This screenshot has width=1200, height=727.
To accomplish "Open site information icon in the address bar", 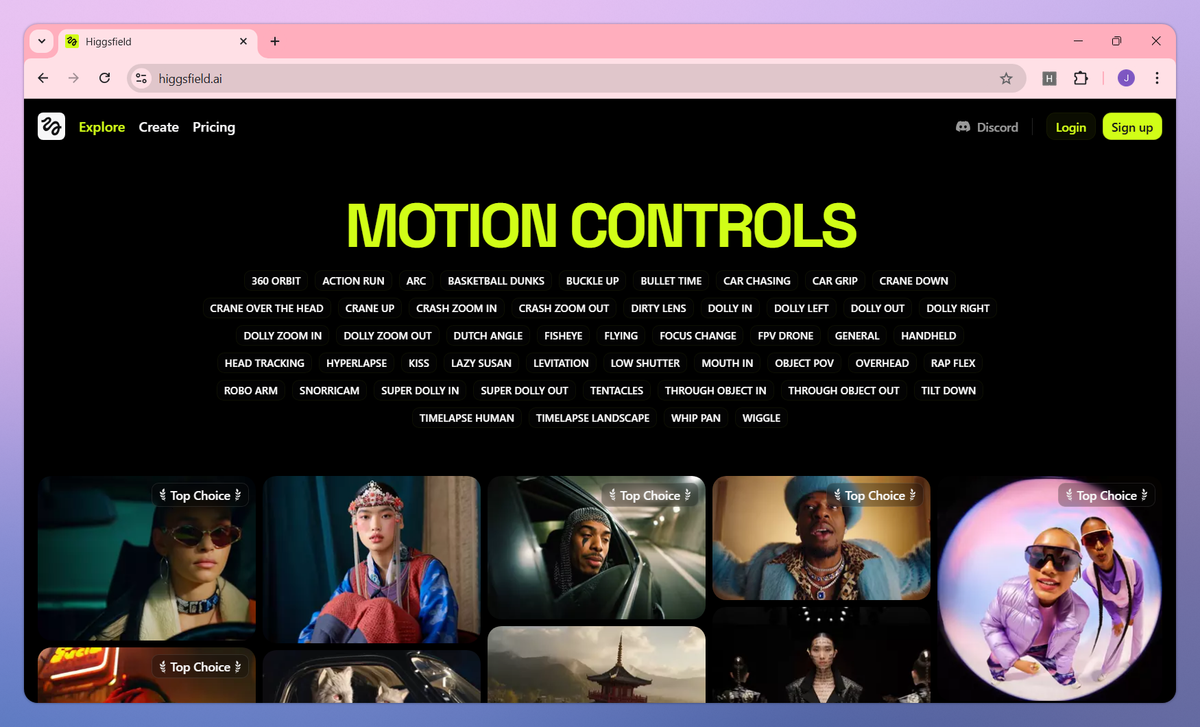I will coord(140,77).
